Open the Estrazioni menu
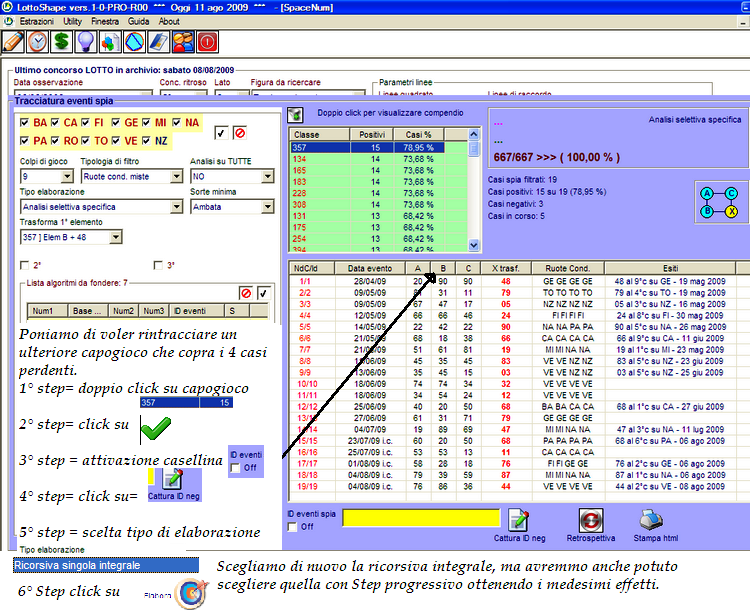750x610 pixels. click(37, 22)
